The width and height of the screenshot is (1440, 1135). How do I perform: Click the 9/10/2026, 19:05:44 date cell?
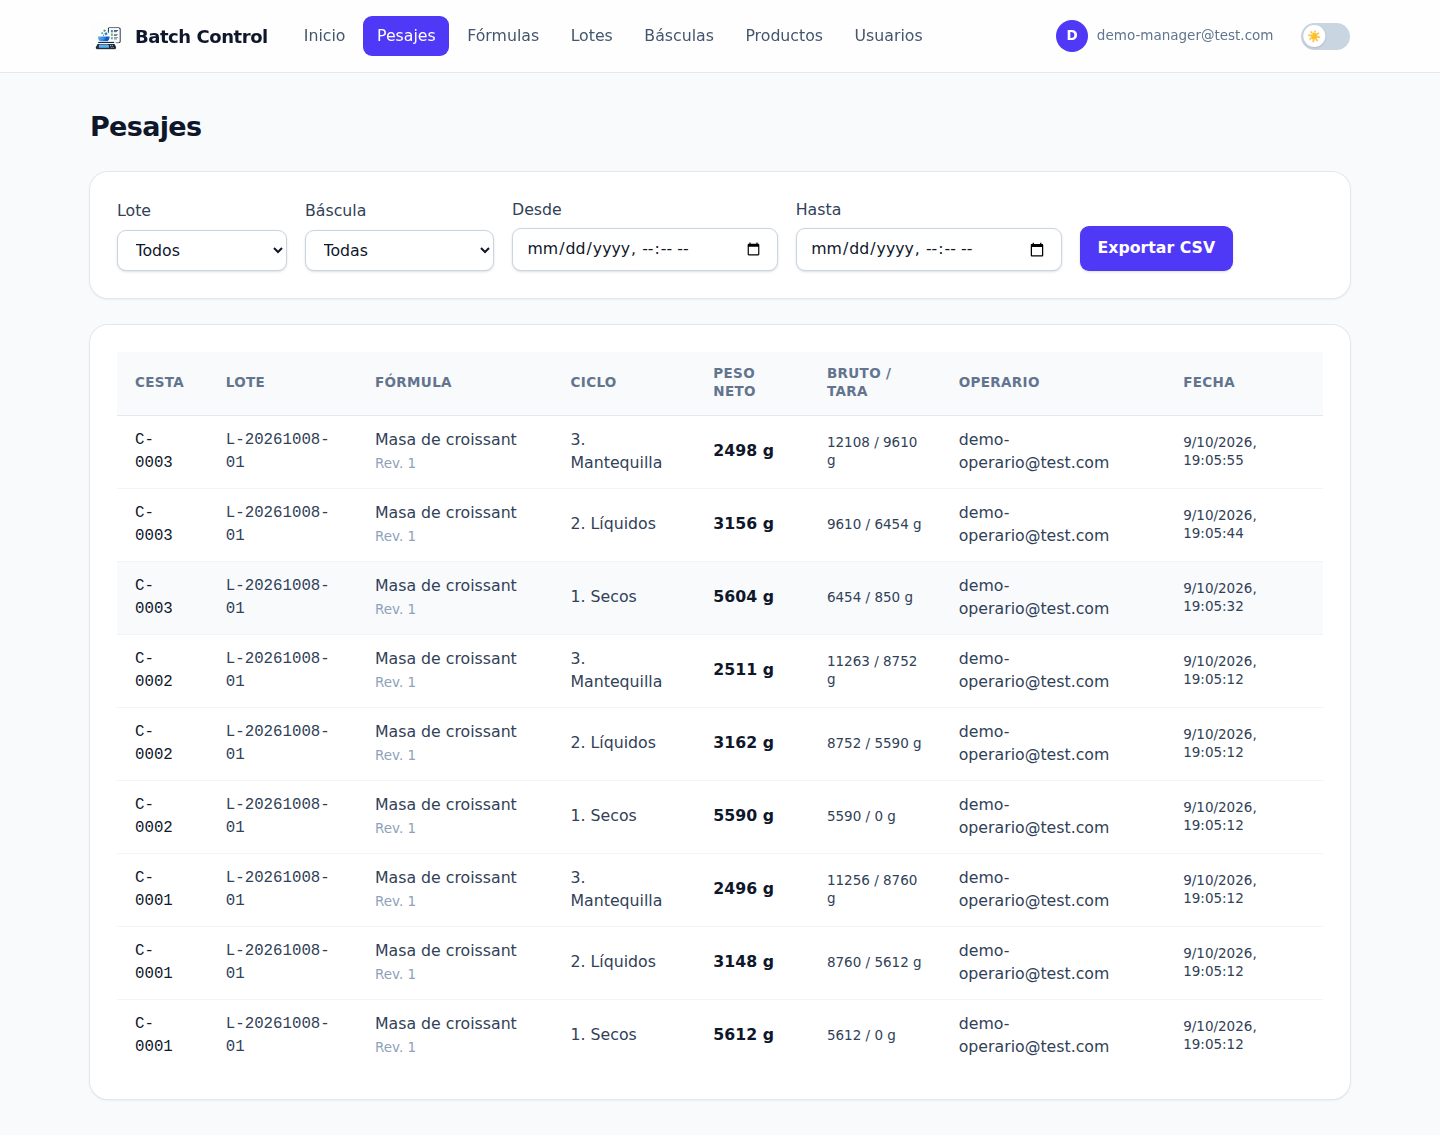1219,524
